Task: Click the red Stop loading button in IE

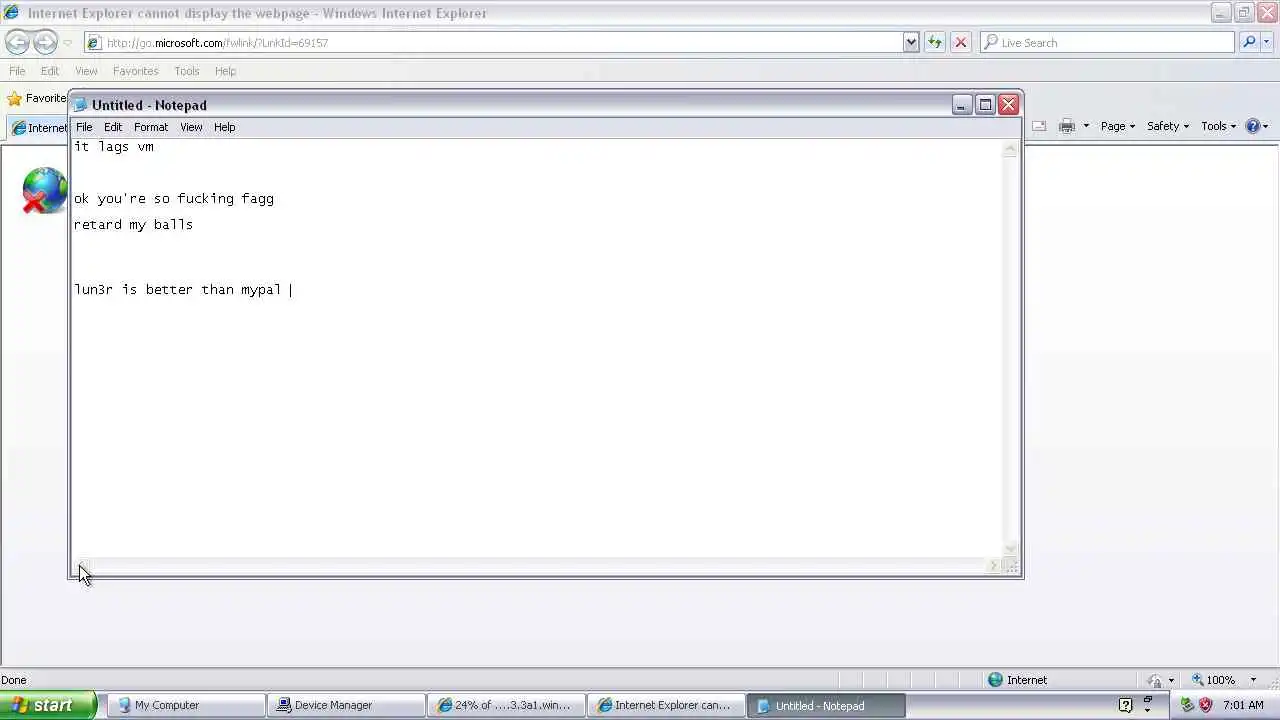Action: 961,42
